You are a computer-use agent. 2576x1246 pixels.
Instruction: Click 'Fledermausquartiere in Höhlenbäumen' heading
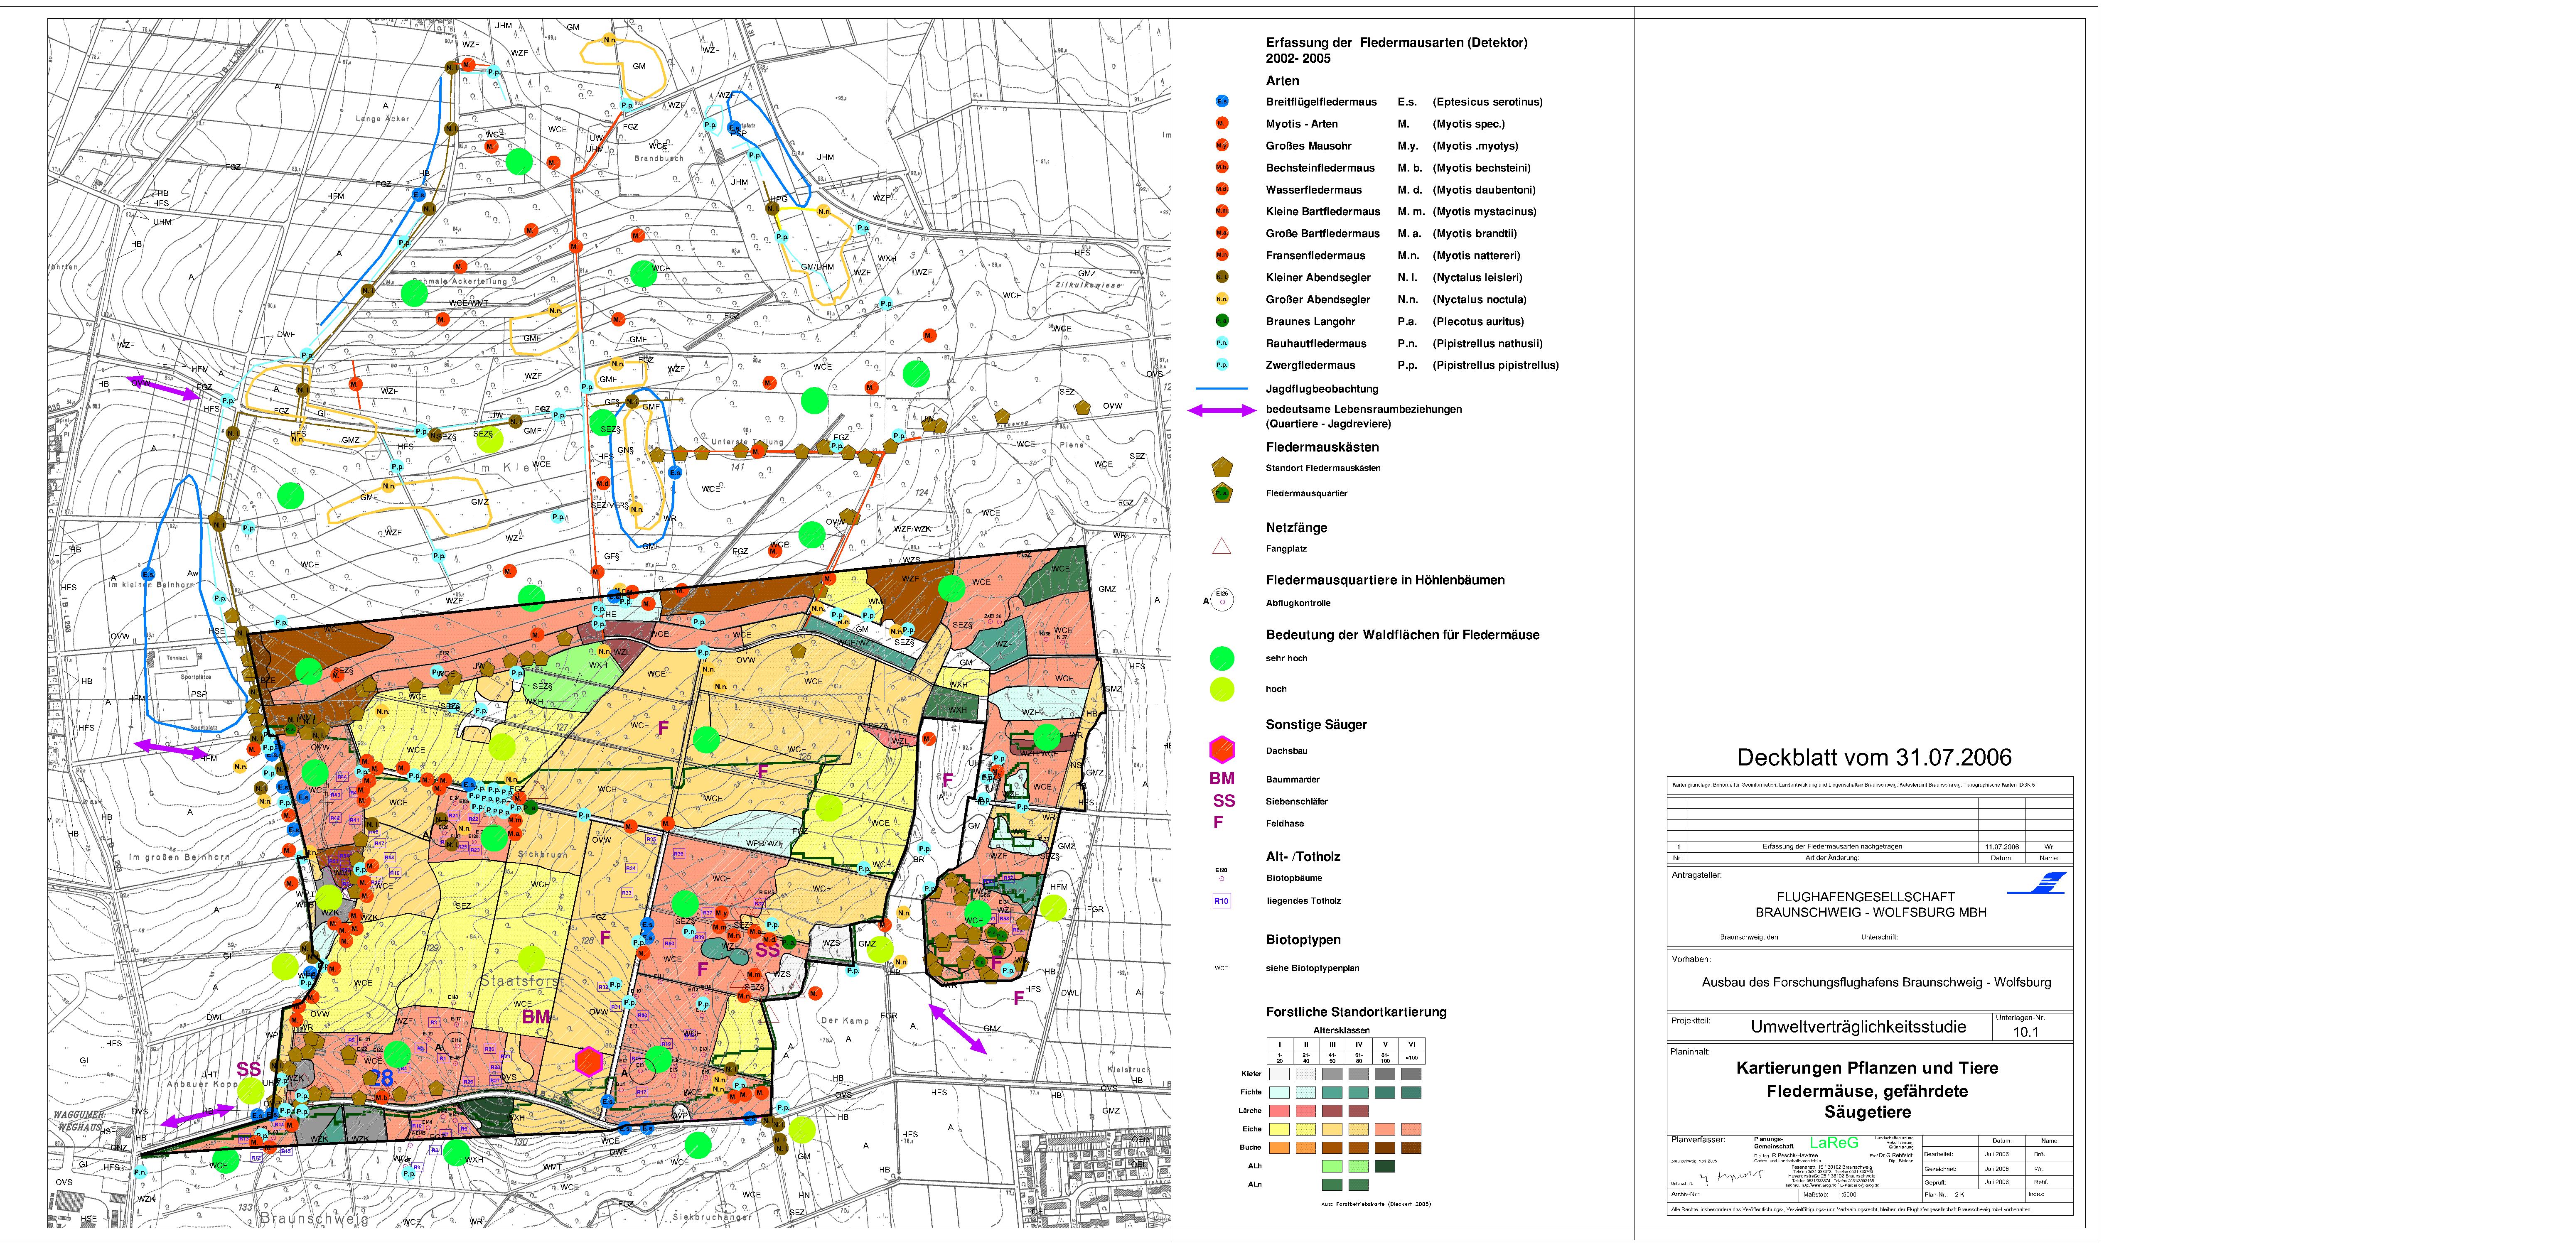point(1385,580)
